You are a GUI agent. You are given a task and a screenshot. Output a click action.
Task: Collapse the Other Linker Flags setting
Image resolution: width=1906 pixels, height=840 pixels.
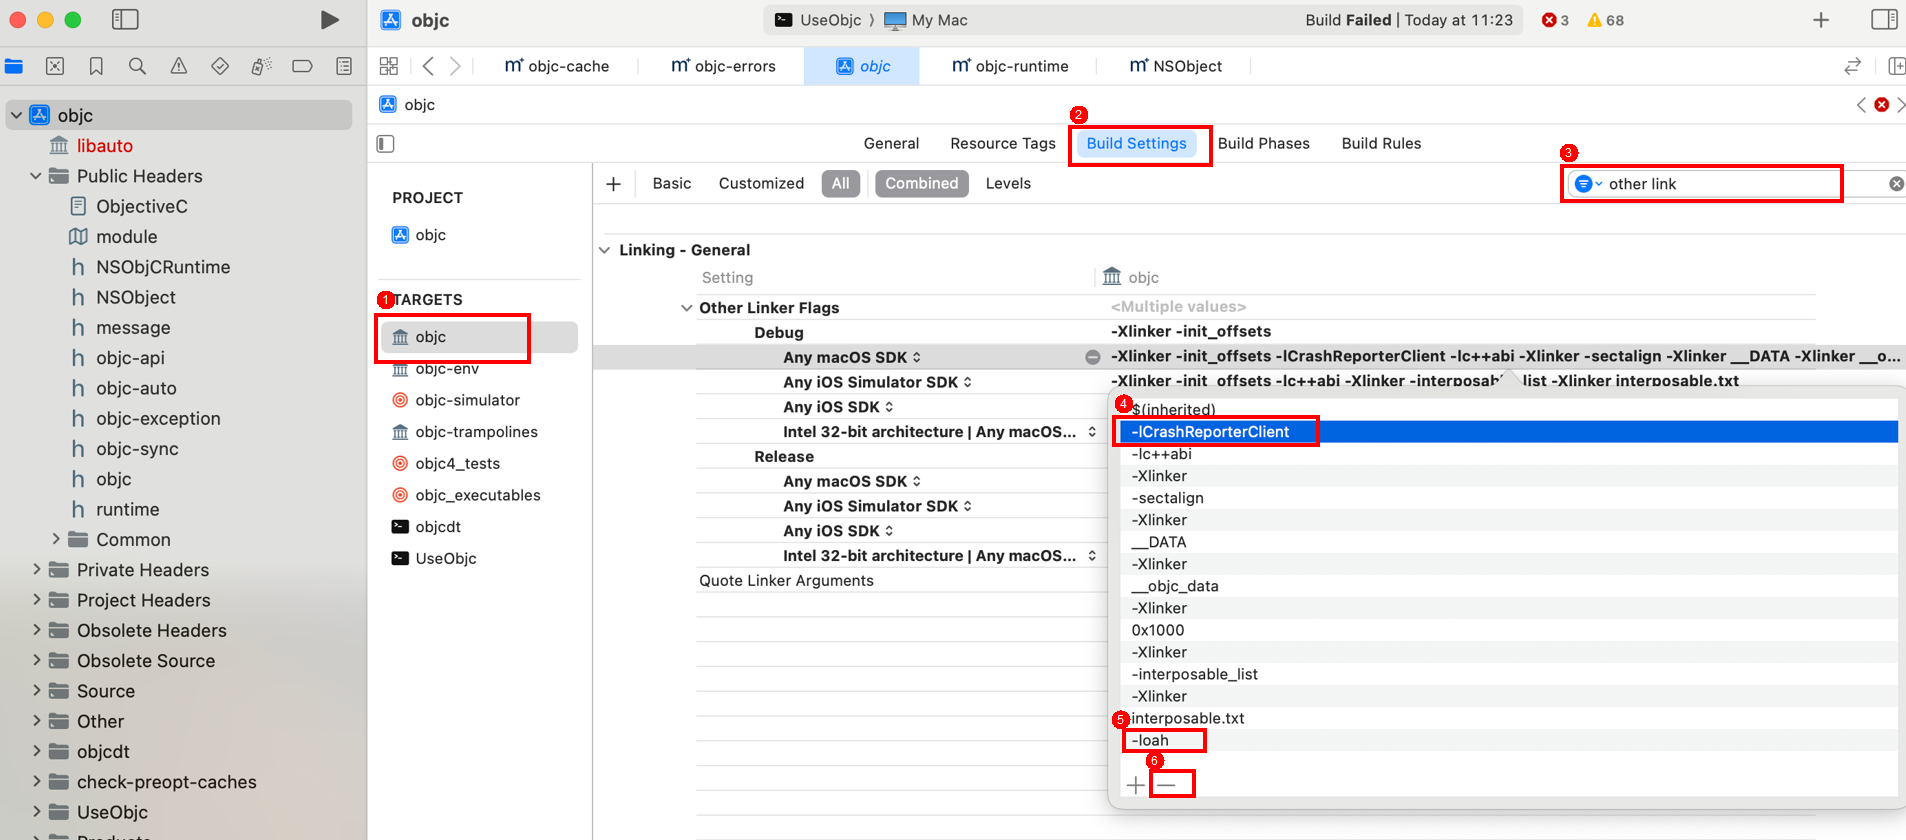point(687,308)
